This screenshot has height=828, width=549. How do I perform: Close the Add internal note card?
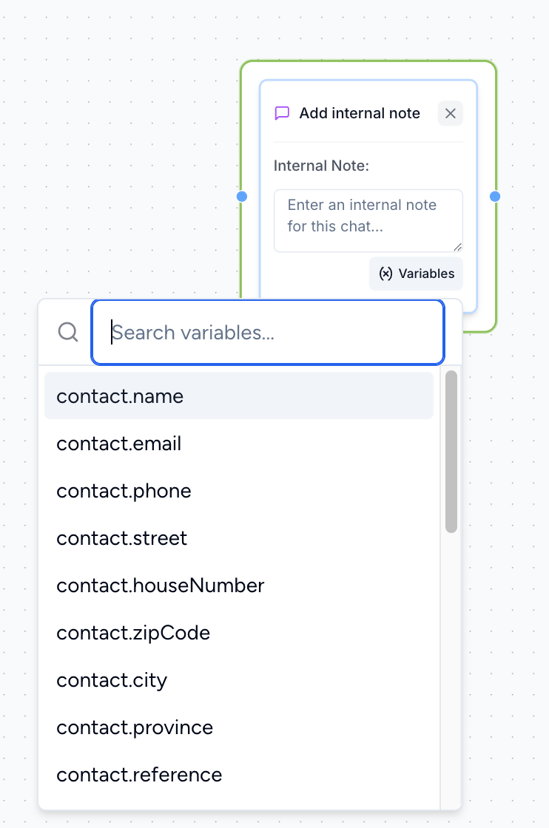pyautogui.click(x=450, y=113)
